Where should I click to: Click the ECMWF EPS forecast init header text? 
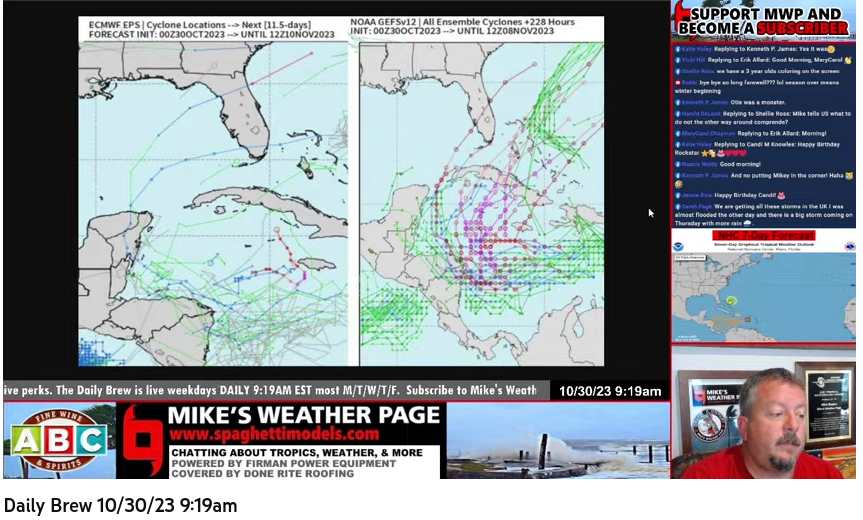[211, 30]
